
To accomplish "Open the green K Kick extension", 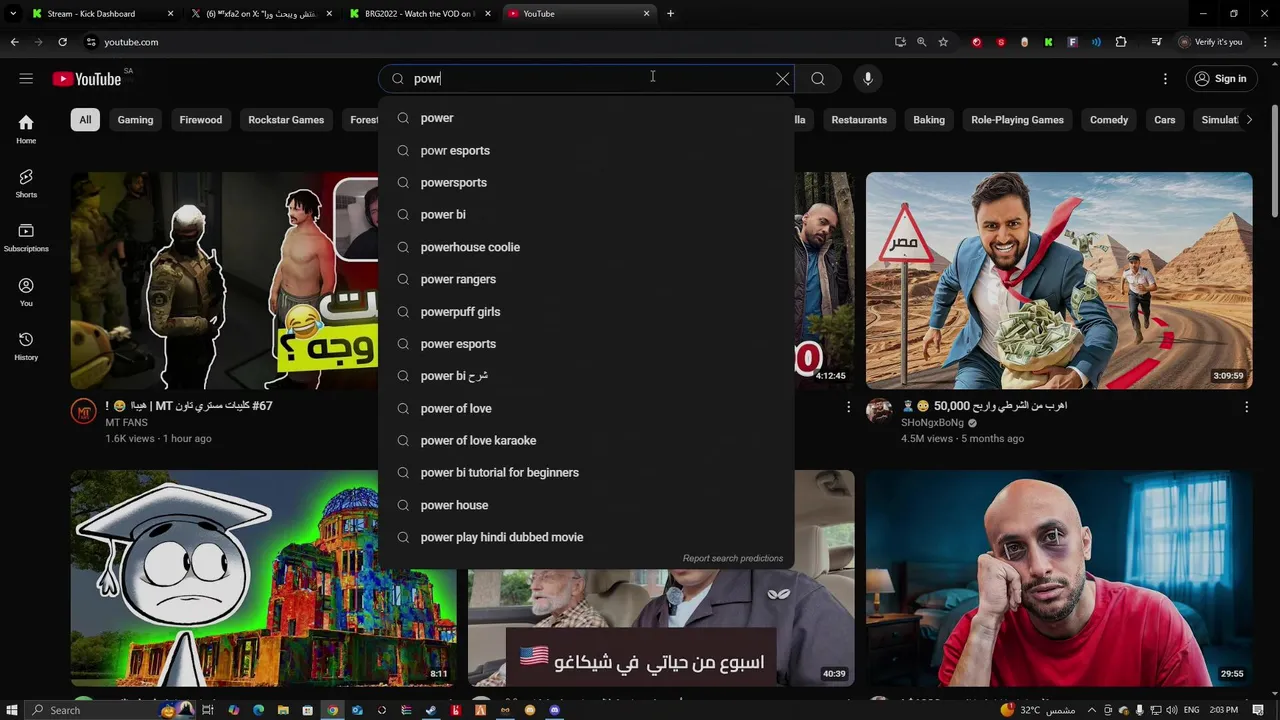I will (1048, 42).
